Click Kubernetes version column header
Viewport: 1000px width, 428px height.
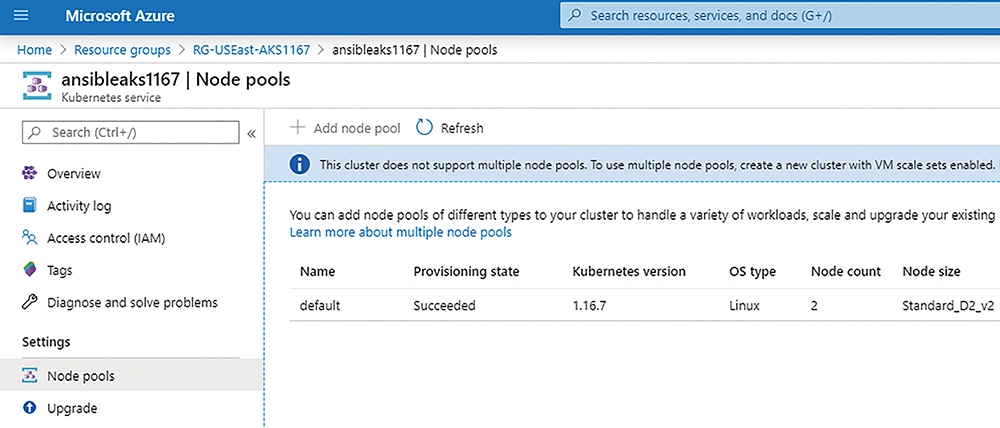[629, 271]
